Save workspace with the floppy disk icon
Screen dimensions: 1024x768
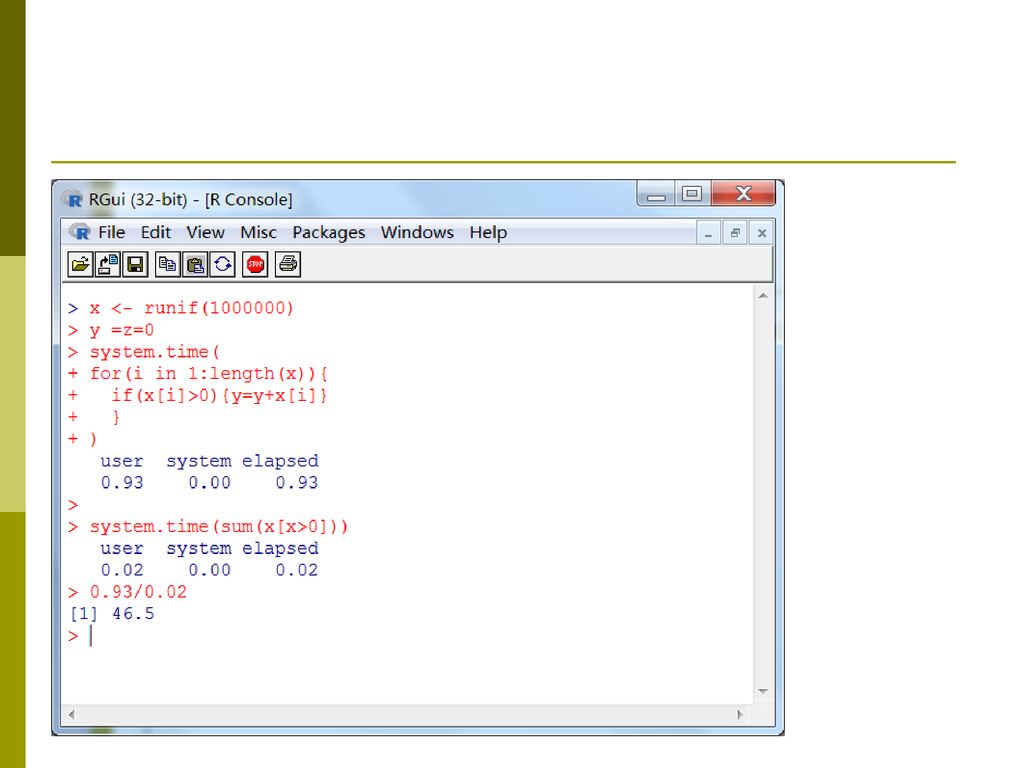[x=135, y=264]
